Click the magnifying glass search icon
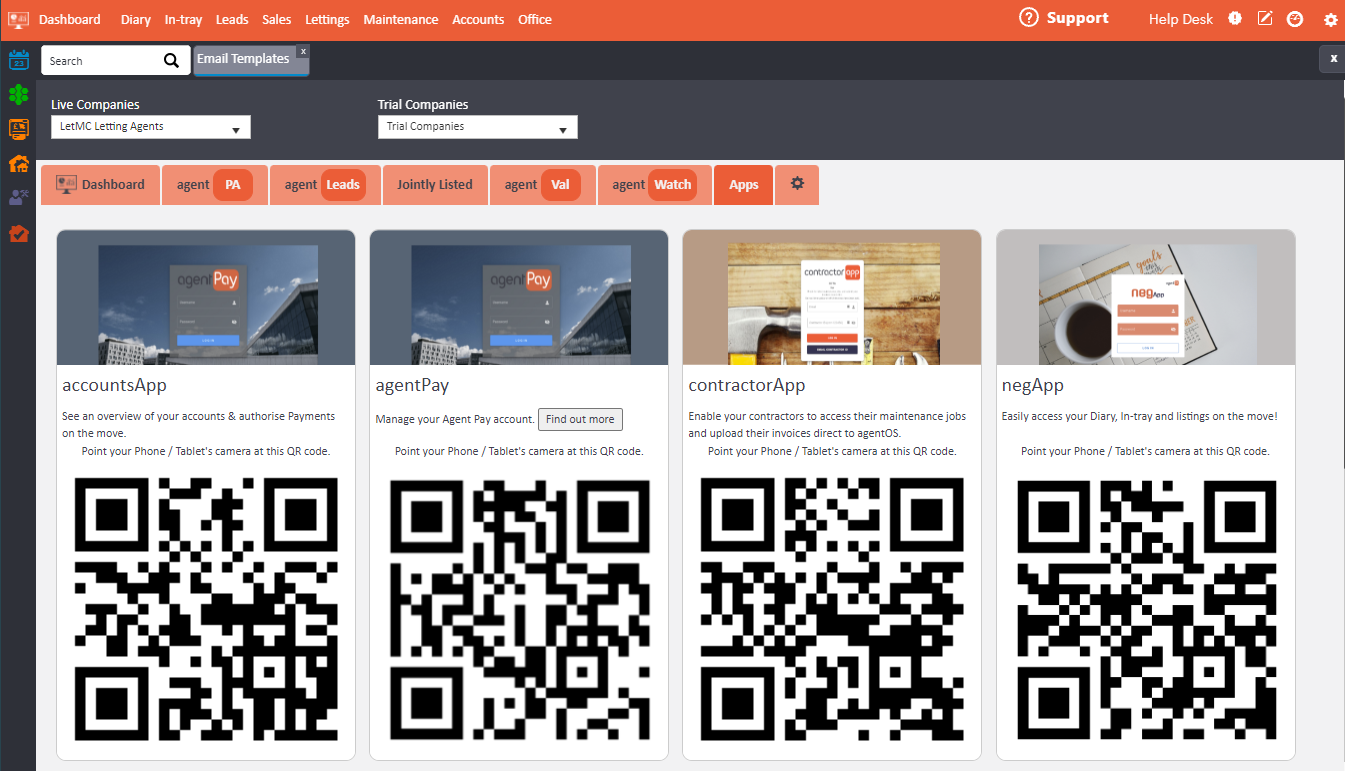This screenshot has height=771, width=1345. pos(172,61)
